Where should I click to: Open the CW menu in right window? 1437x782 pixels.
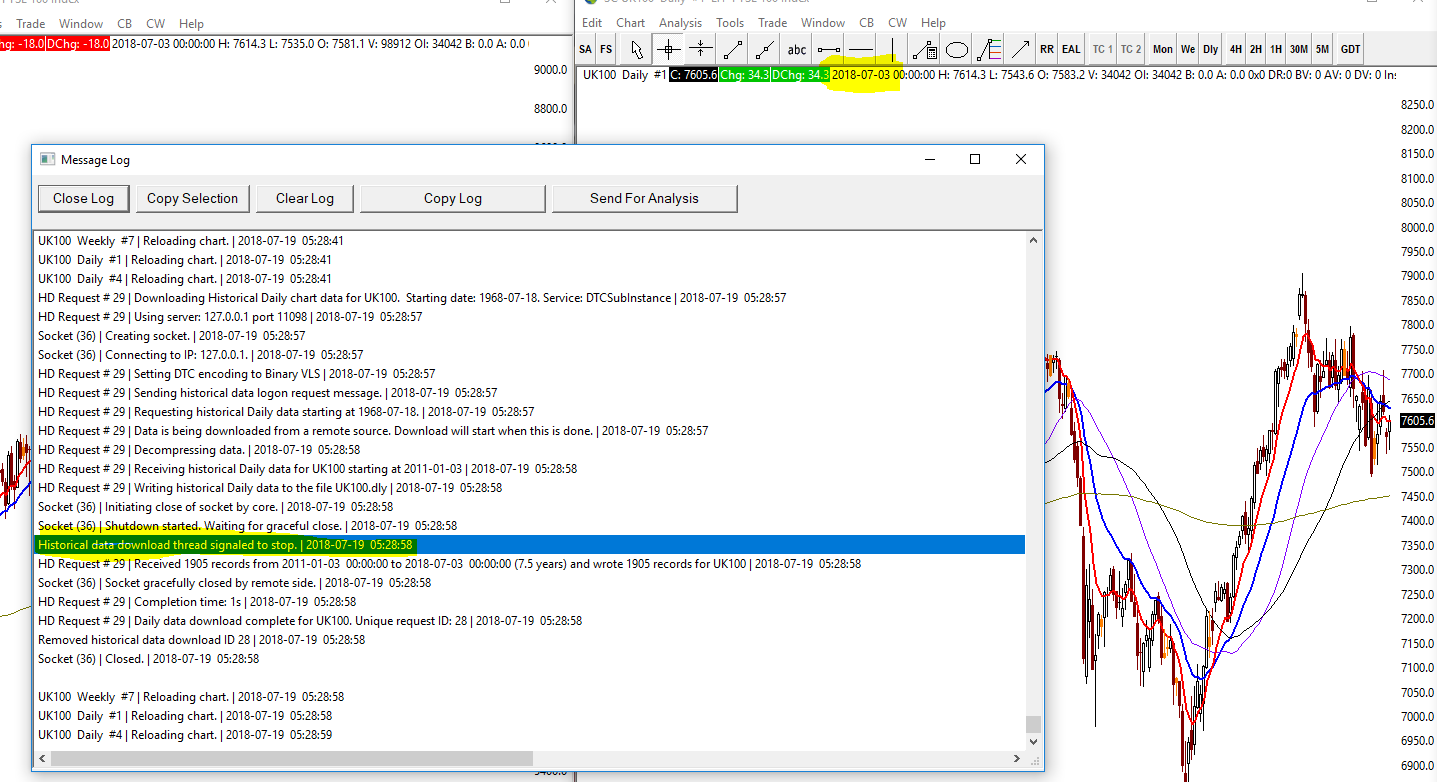tap(898, 22)
